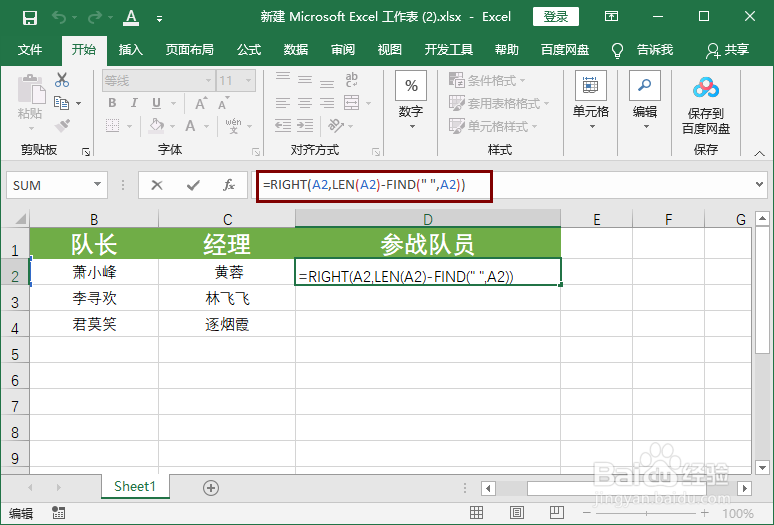This screenshot has width=774, height=525.
Task: Click the 告诉我 lightbulb search
Action: coord(643,50)
